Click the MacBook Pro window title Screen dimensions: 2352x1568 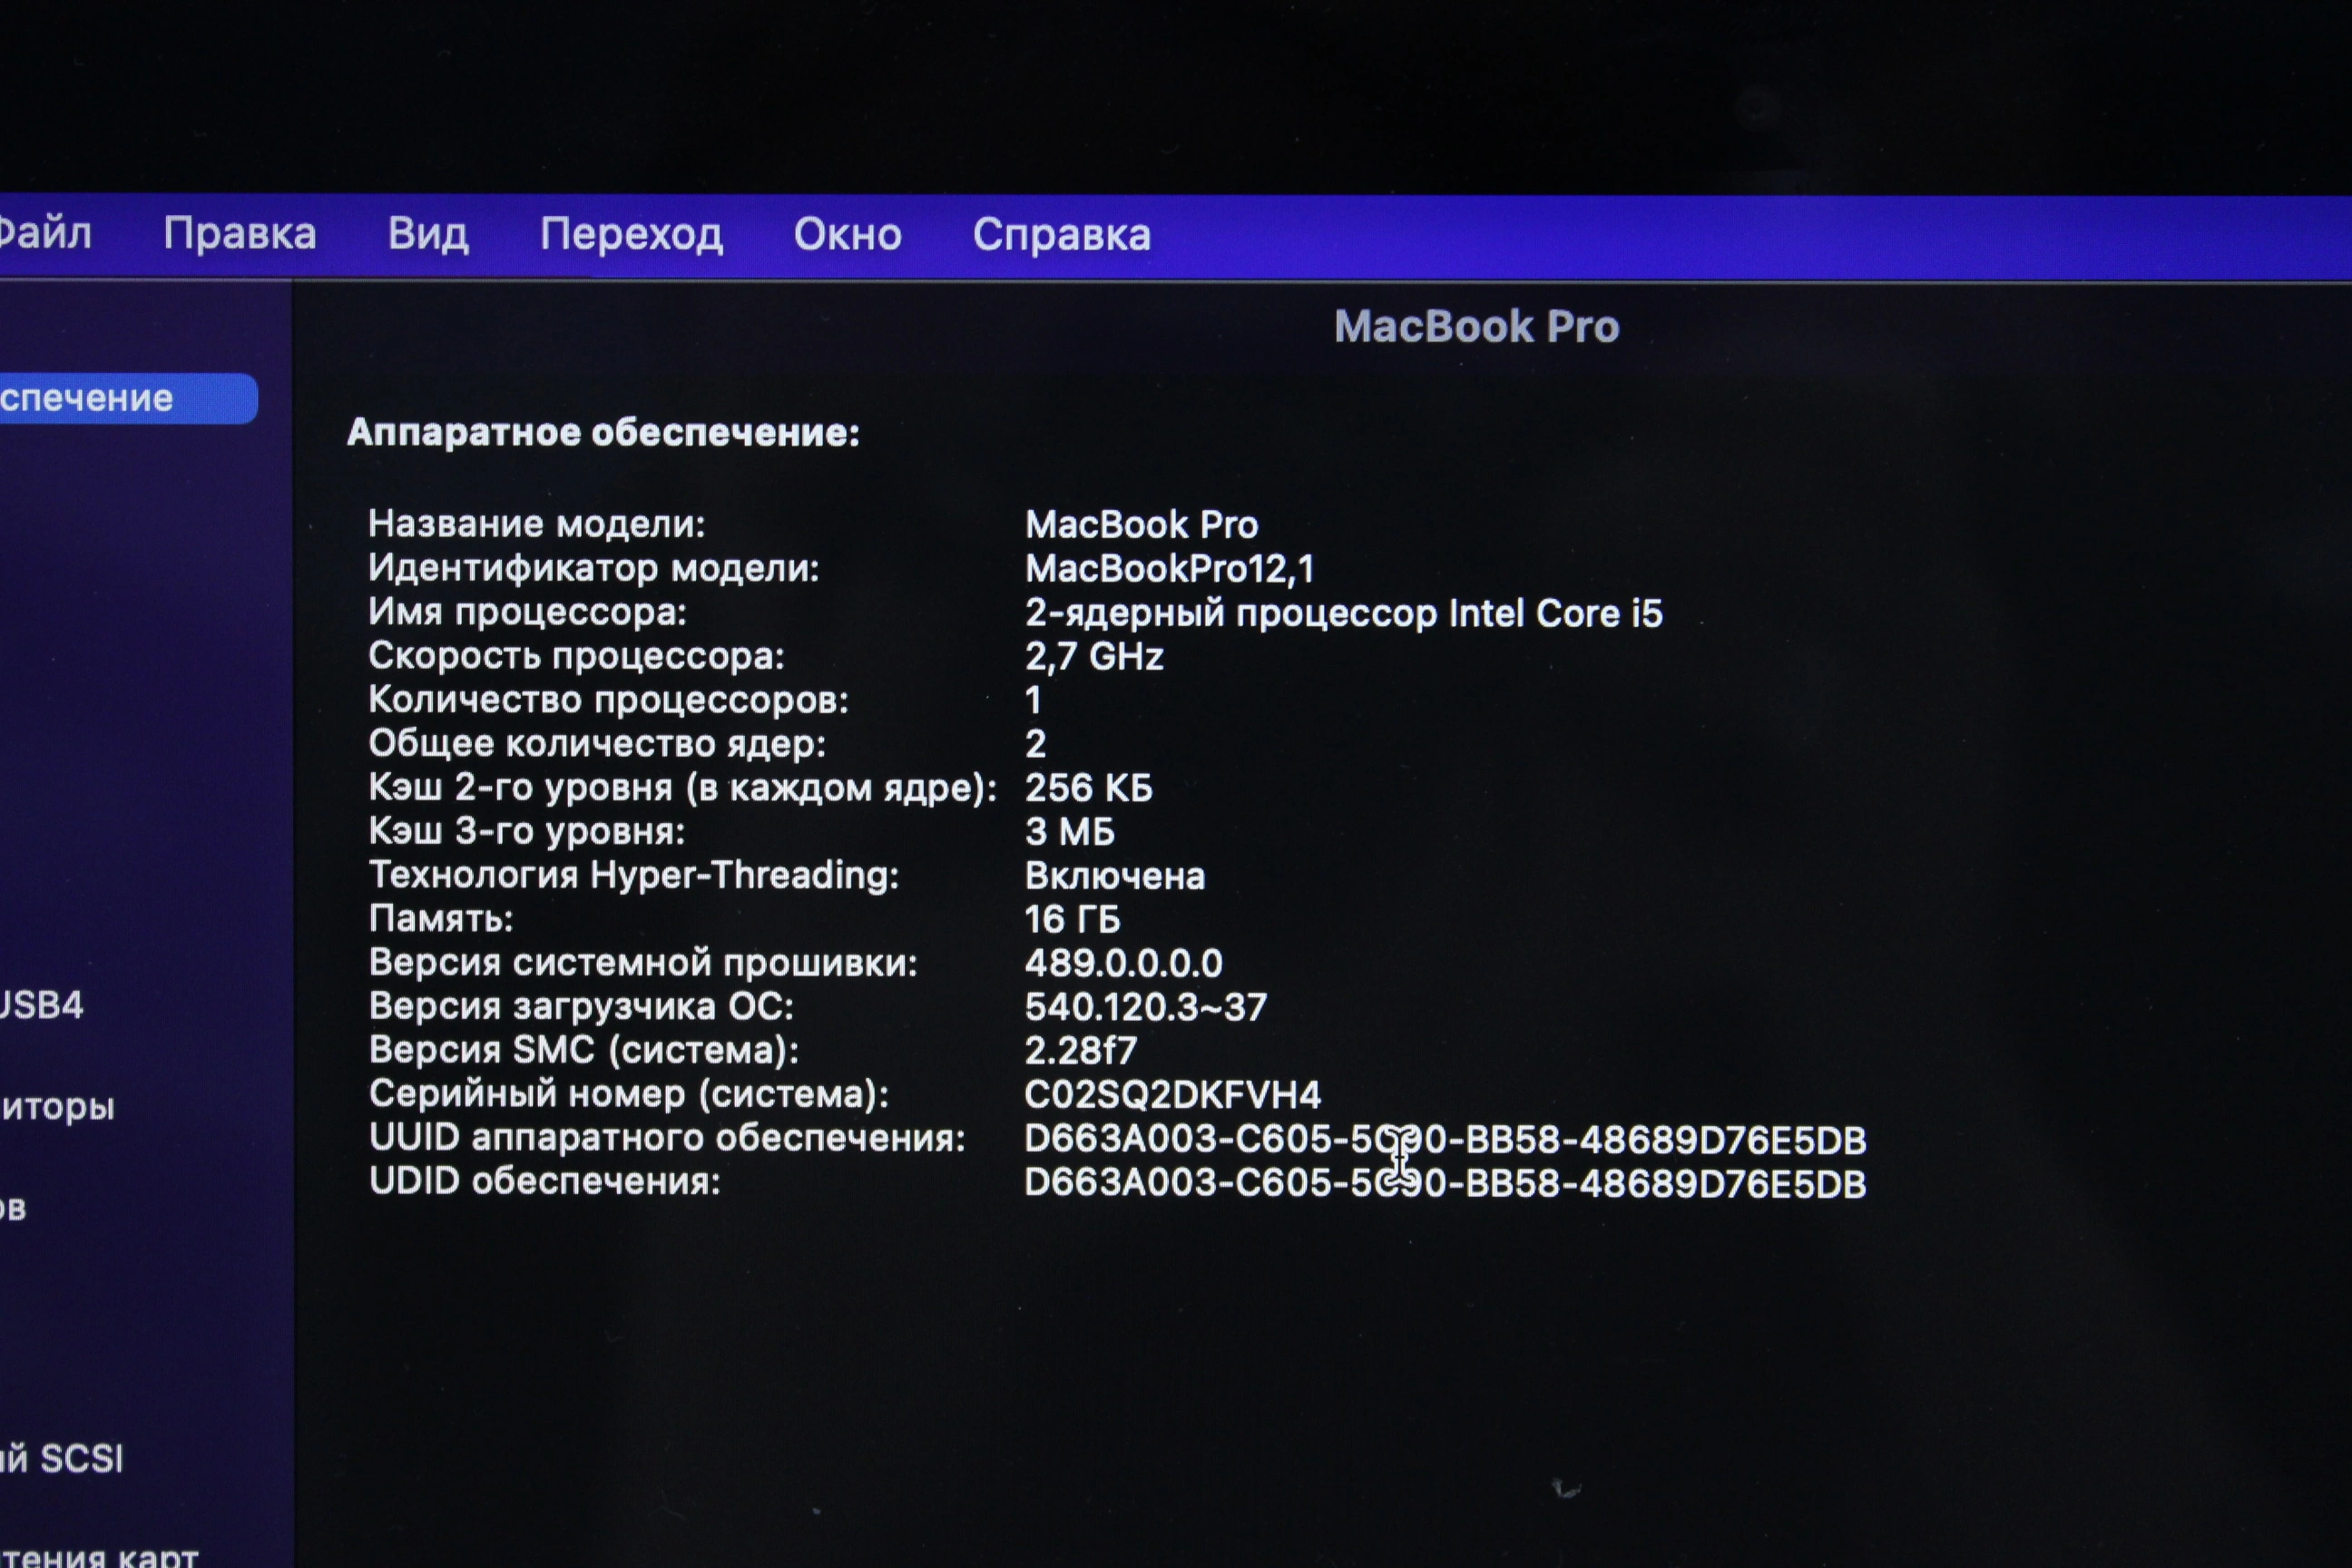click(1476, 326)
